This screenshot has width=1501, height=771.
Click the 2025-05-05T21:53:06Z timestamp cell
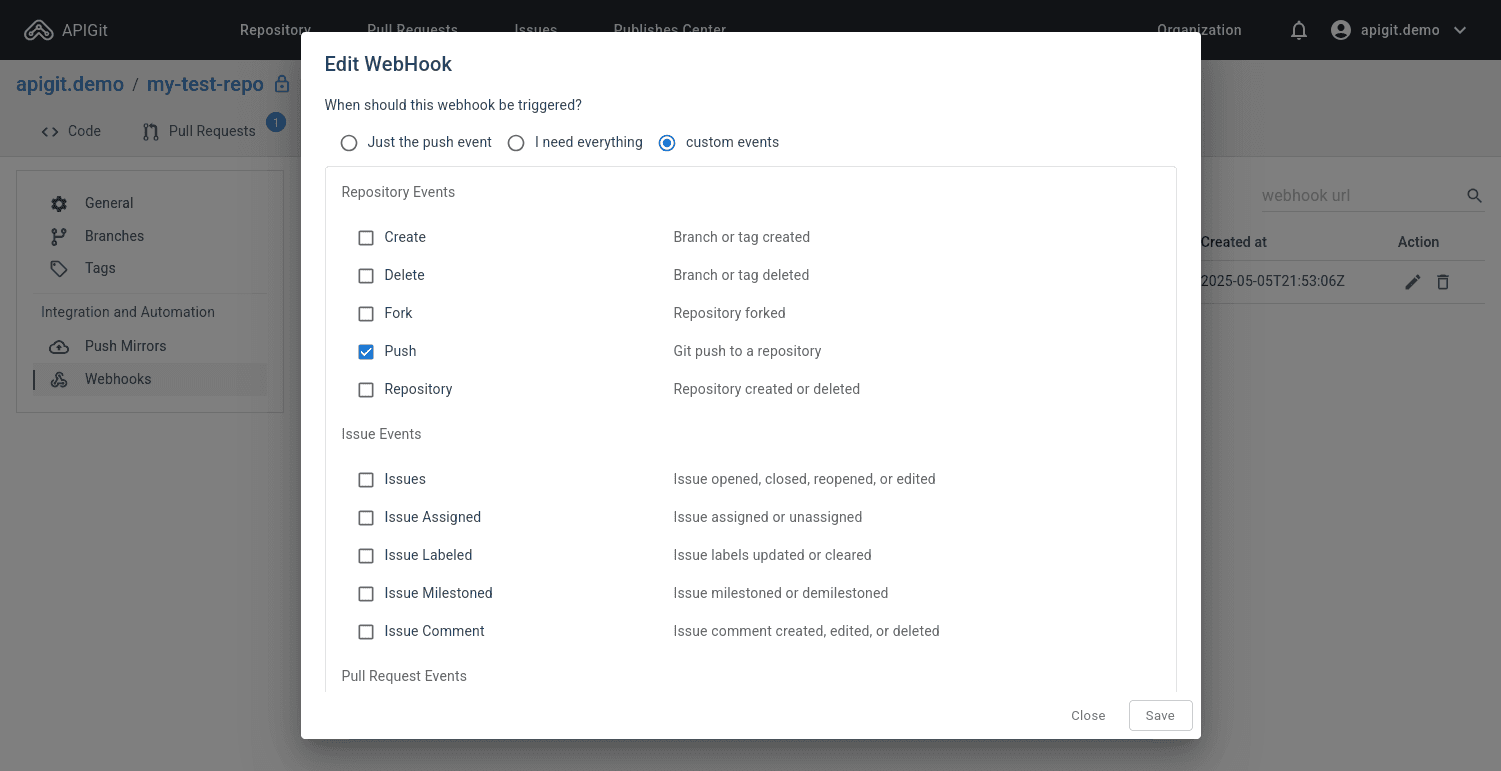pyautogui.click(x=1272, y=282)
